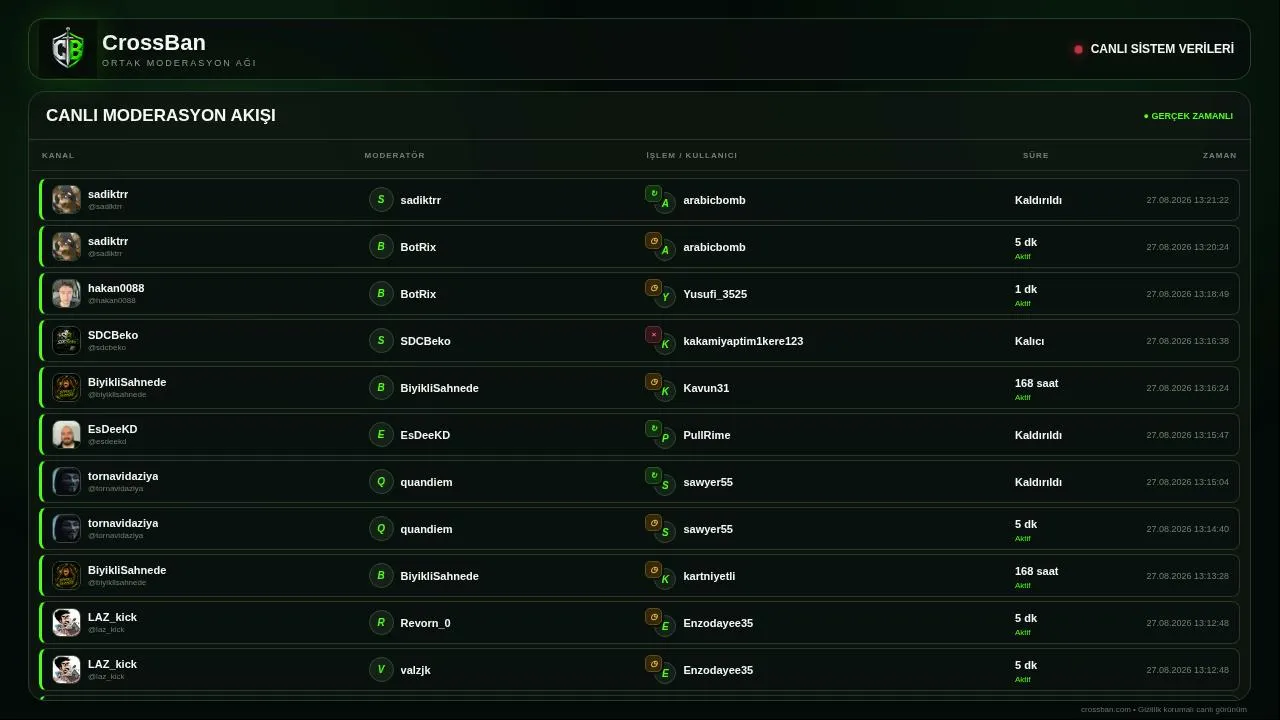Click the red live system indicator dot
The image size is (1280, 720).
click(x=1078, y=49)
